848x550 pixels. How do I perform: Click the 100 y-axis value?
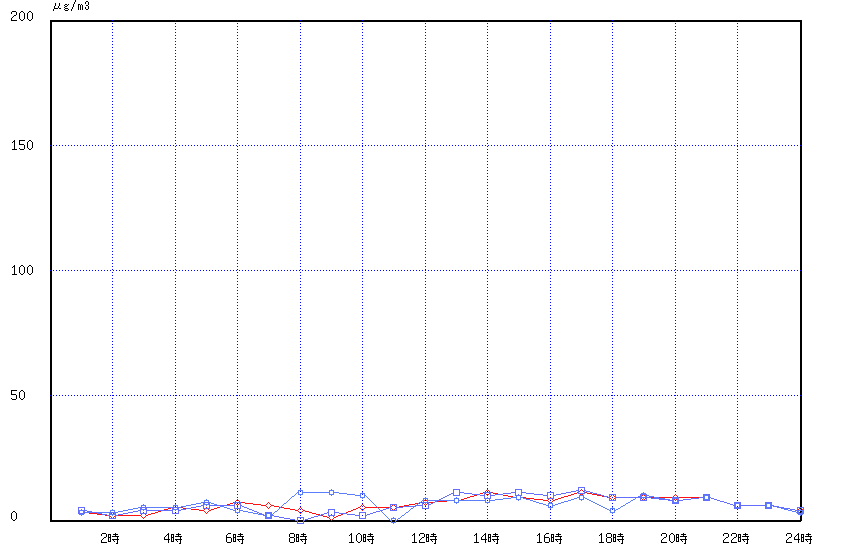point(22,270)
